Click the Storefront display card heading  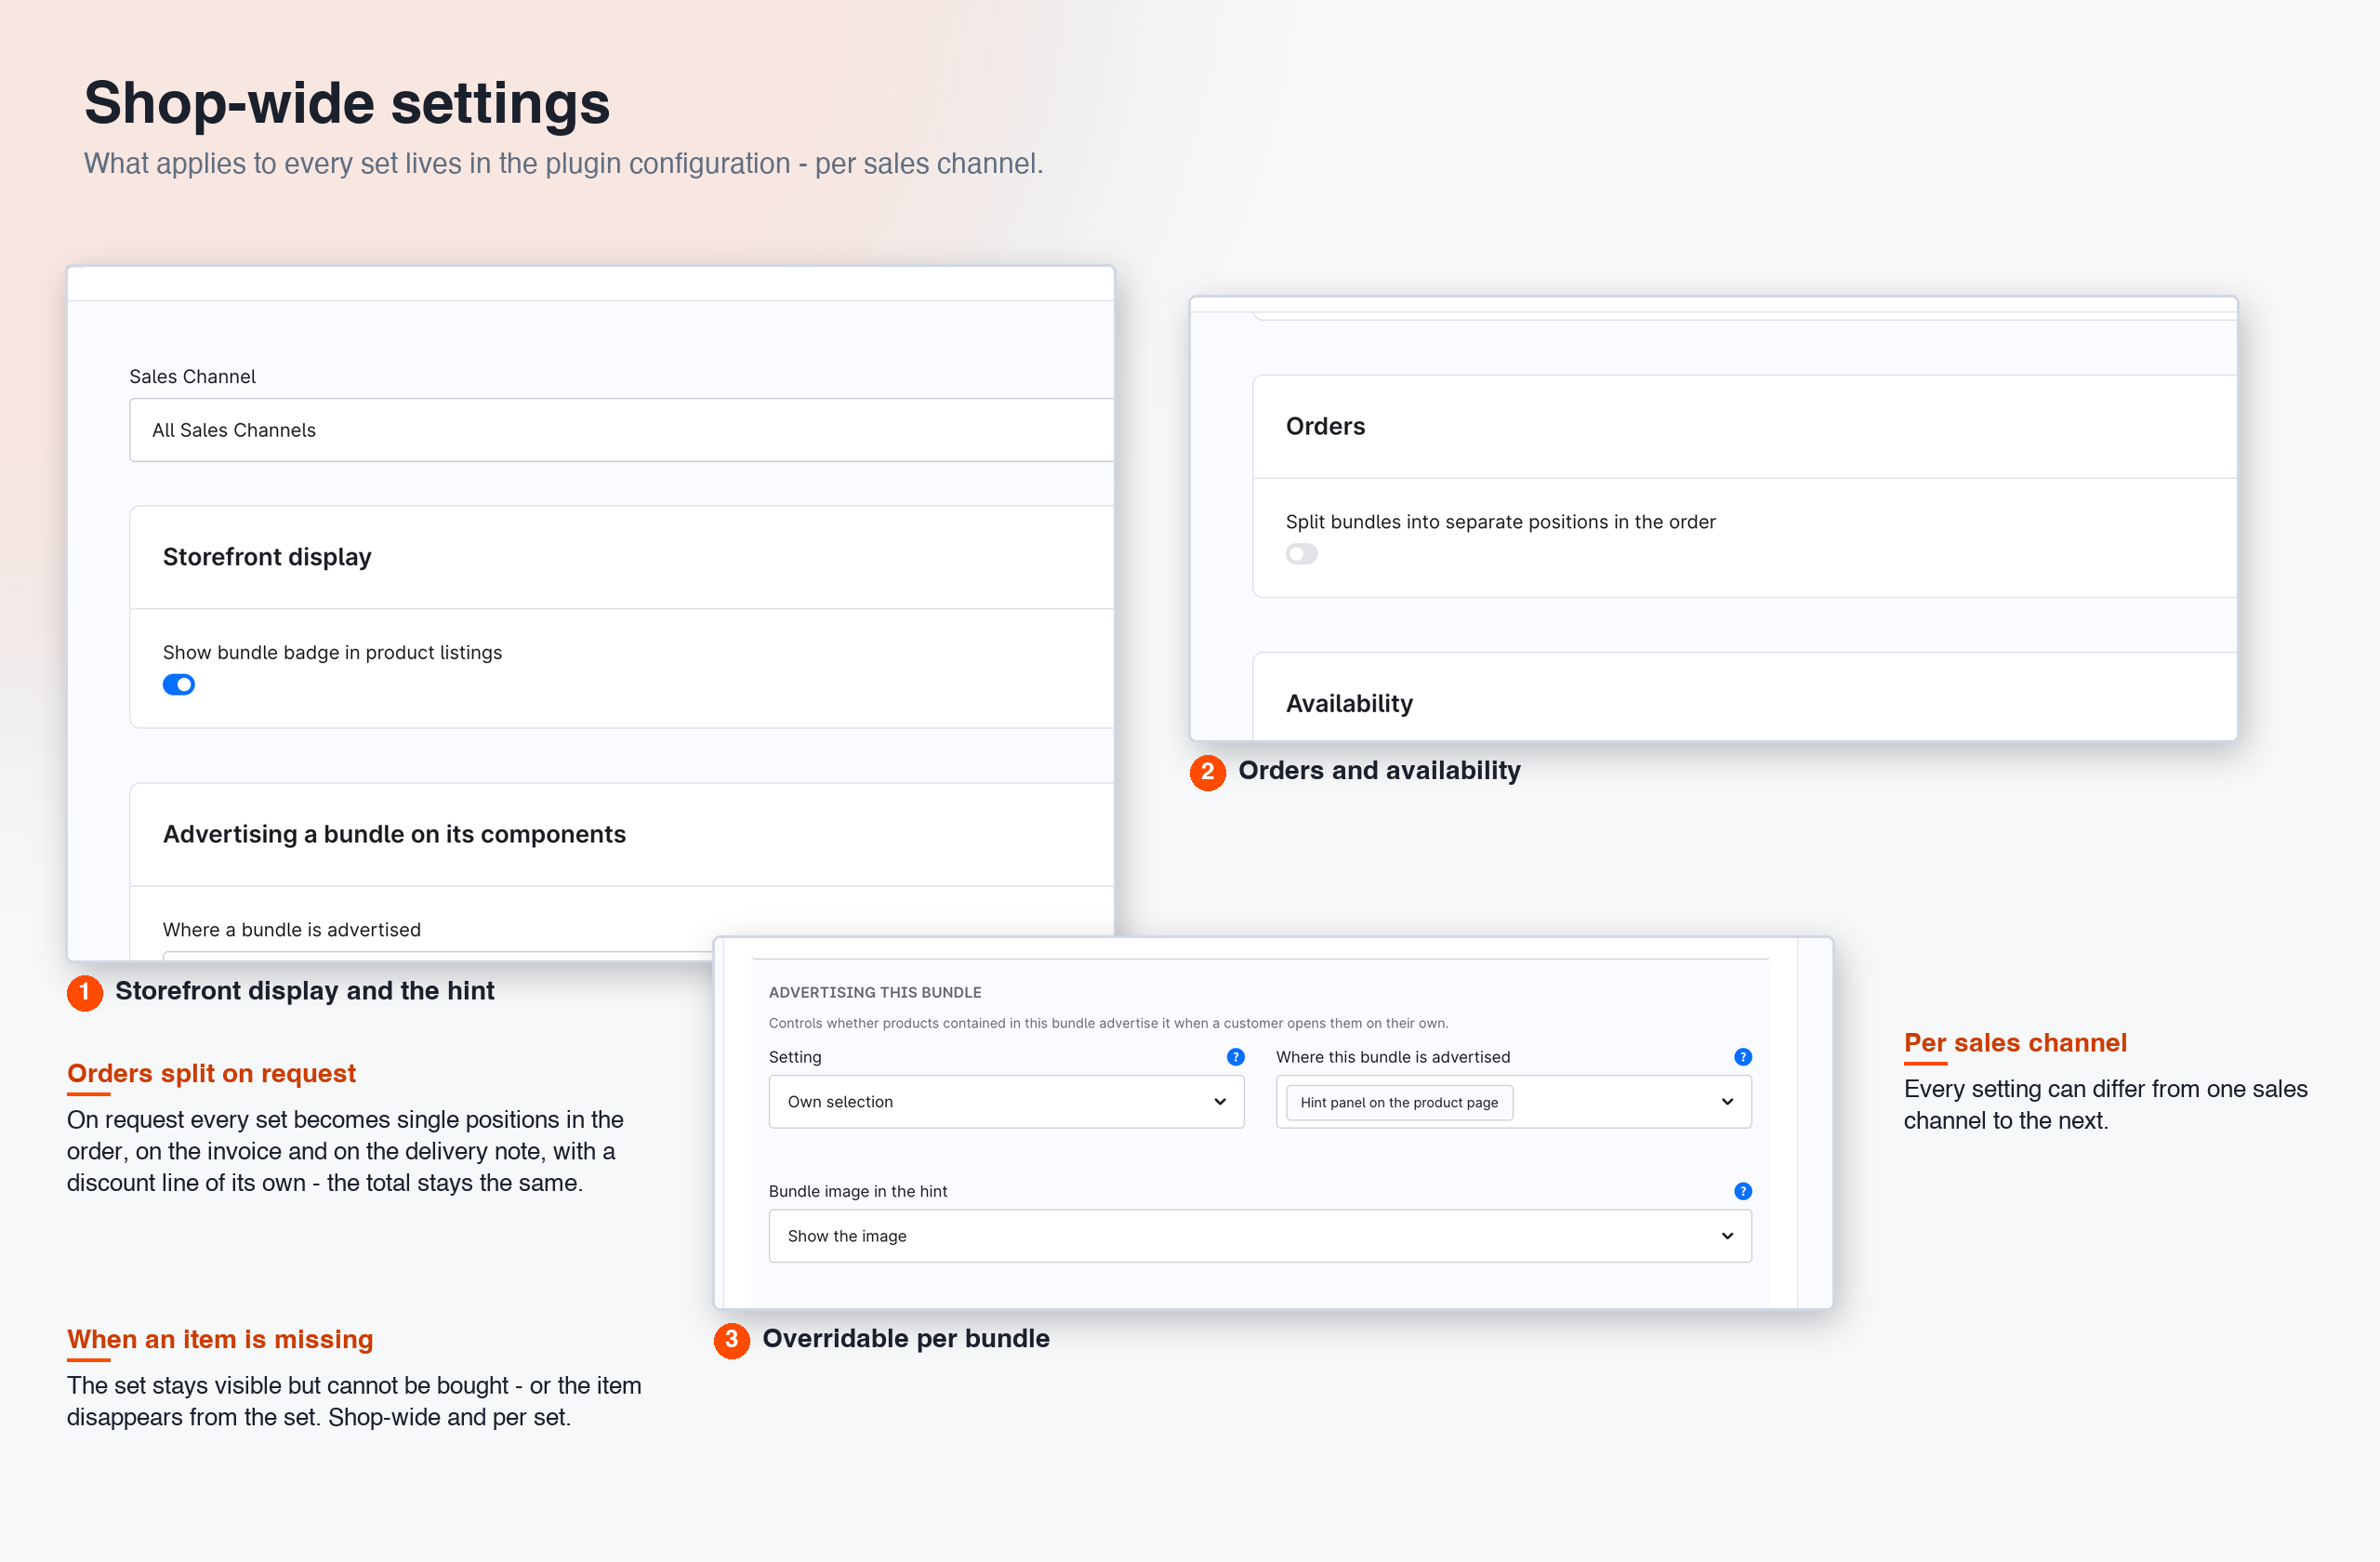pos(267,557)
